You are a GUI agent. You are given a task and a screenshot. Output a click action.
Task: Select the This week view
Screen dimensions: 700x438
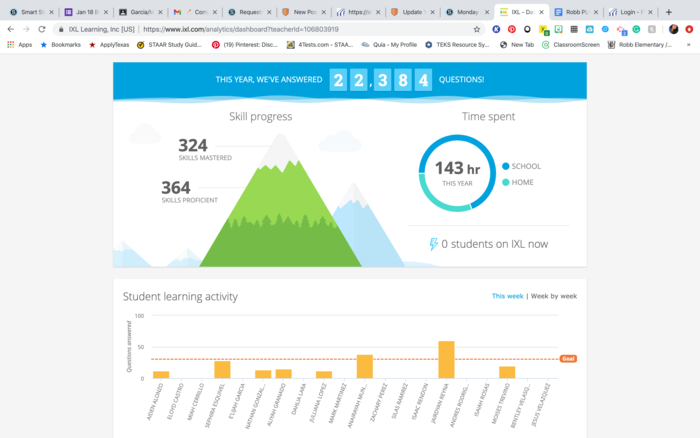[x=507, y=296]
